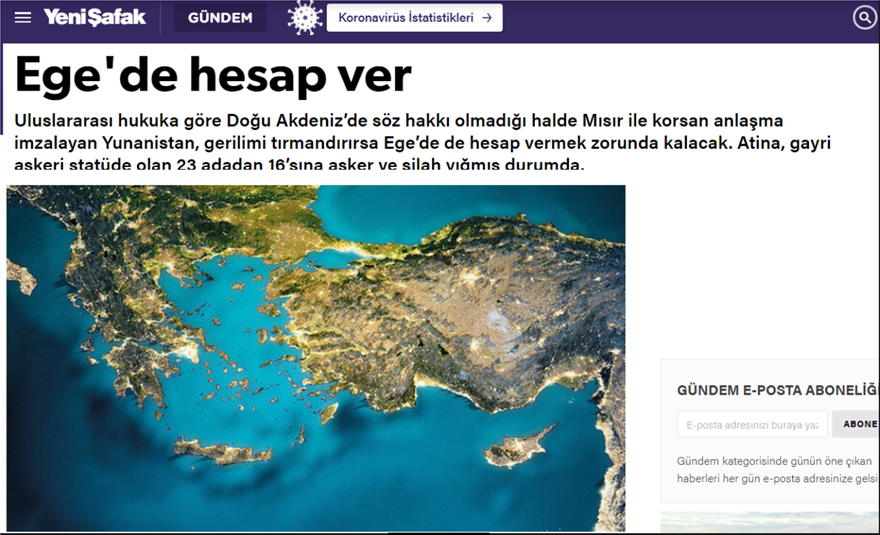Click the coronavirus icon in header

[305, 18]
